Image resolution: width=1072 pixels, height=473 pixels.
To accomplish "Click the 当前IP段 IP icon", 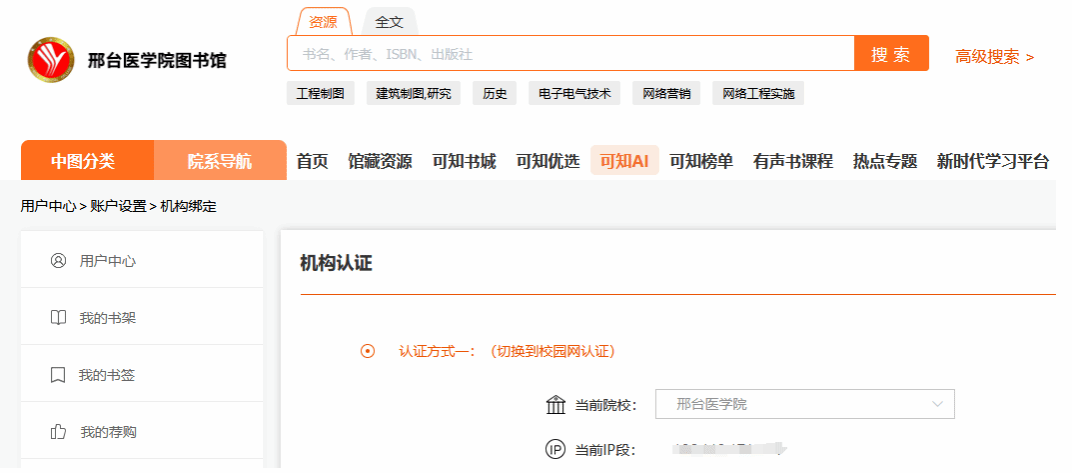I will [x=556, y=450].
